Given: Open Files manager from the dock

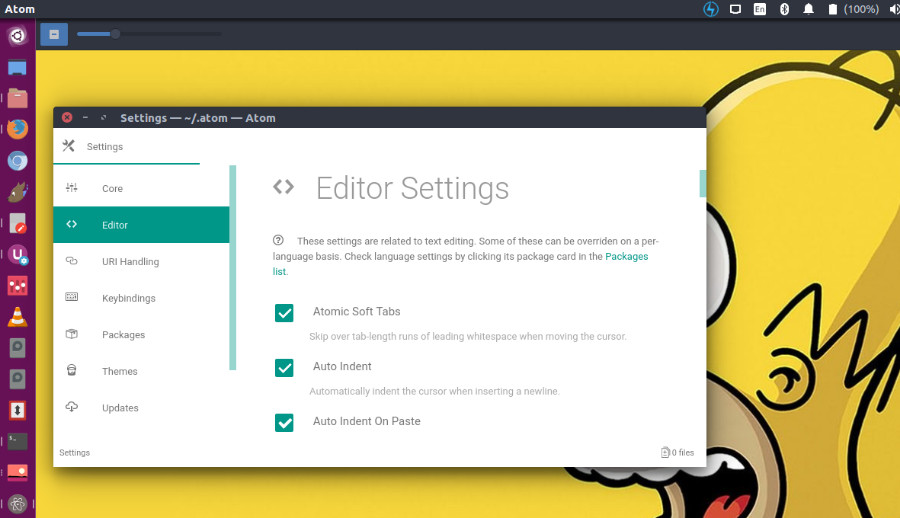Looking at the screenshot, I should [17, 98].
